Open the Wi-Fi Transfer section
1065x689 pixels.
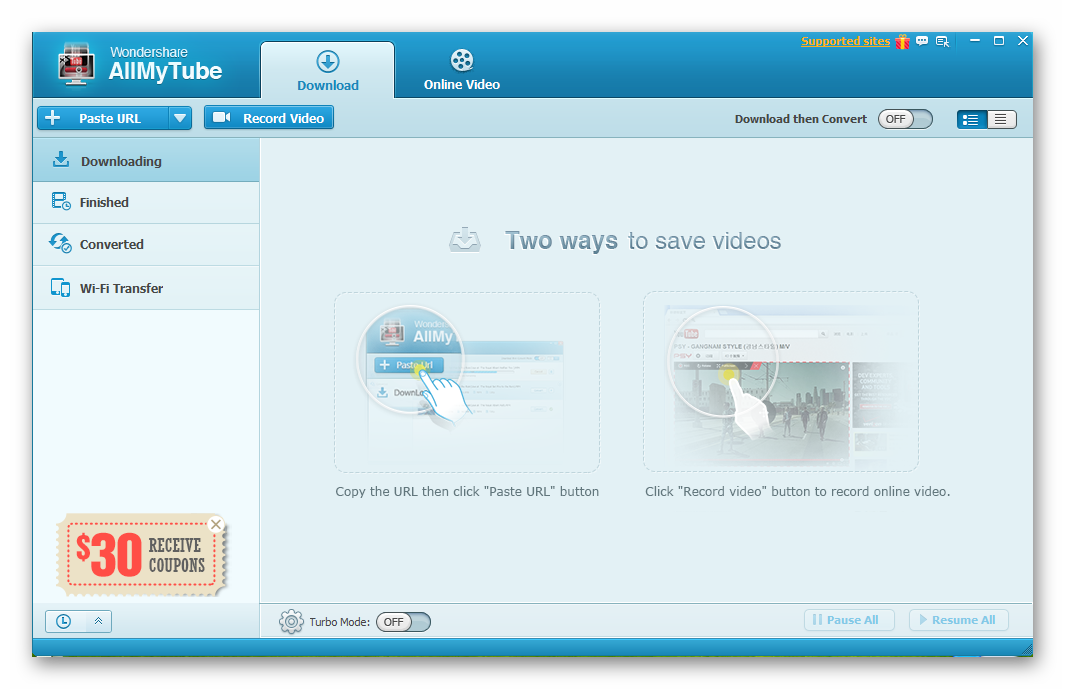click(146, 288)
